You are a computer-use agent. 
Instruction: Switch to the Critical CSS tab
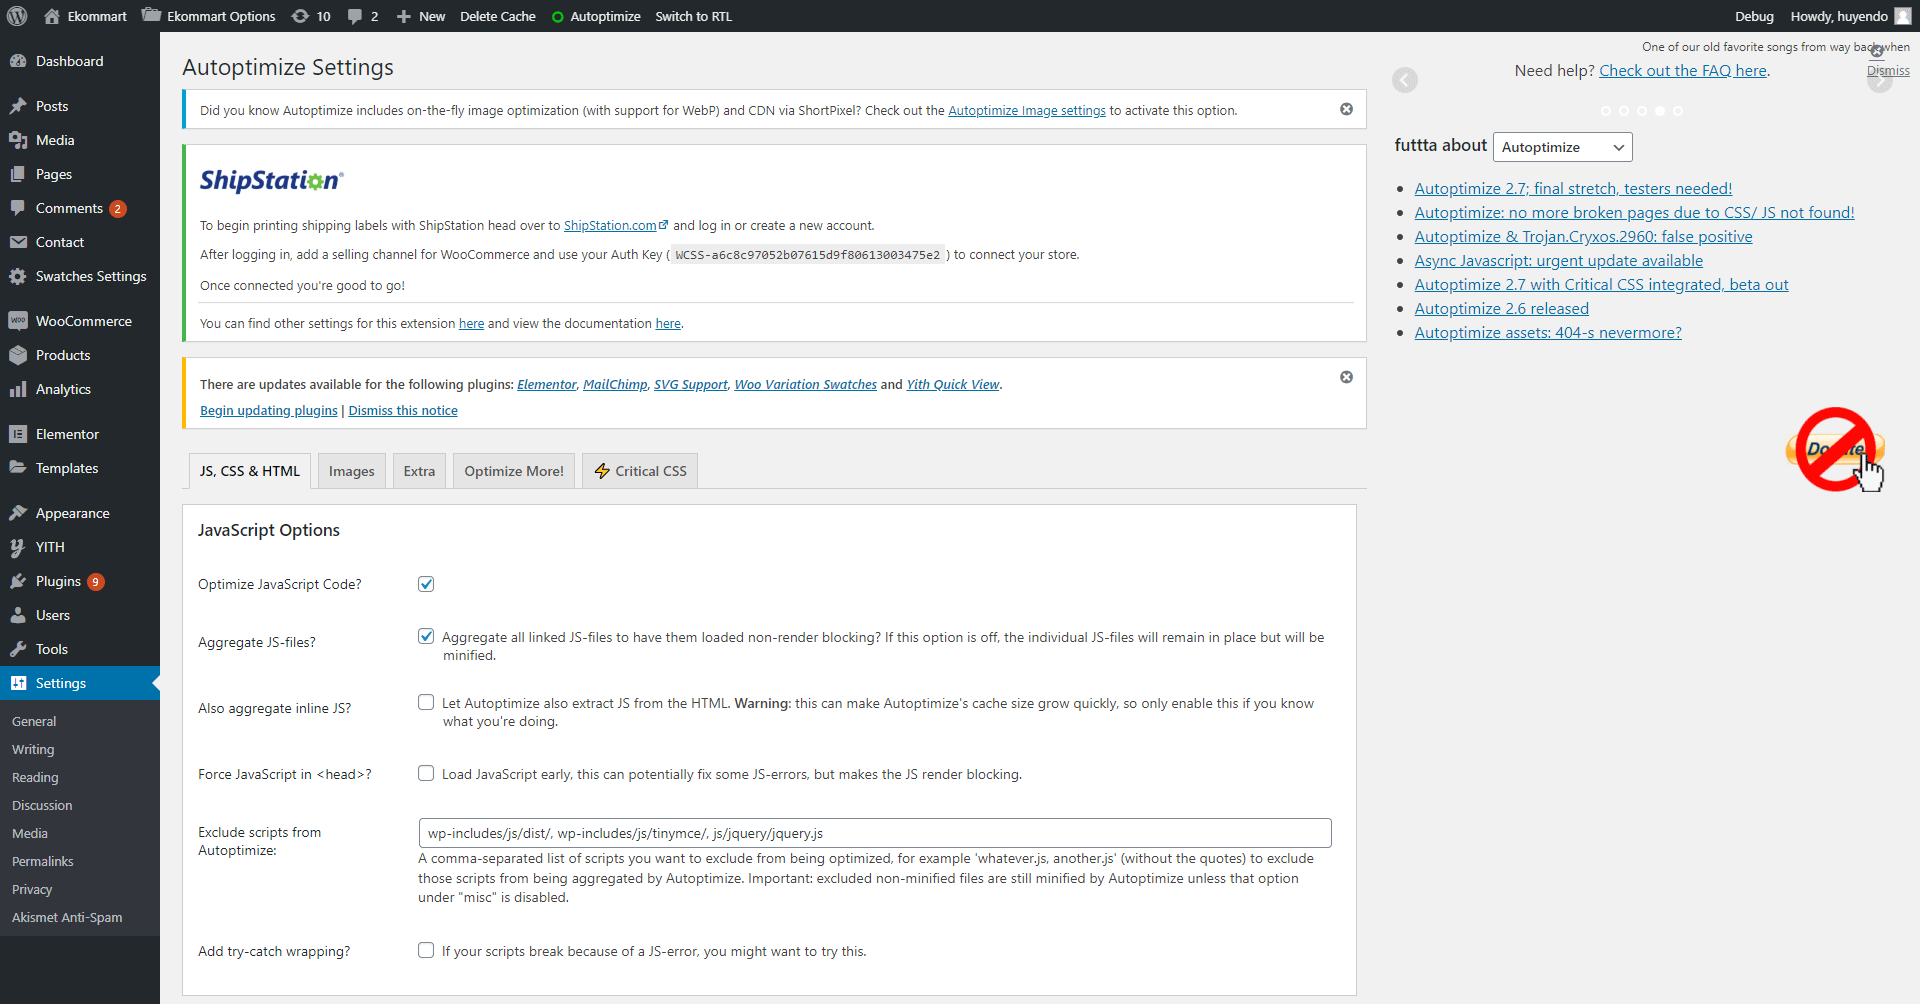tap(640, 471)
